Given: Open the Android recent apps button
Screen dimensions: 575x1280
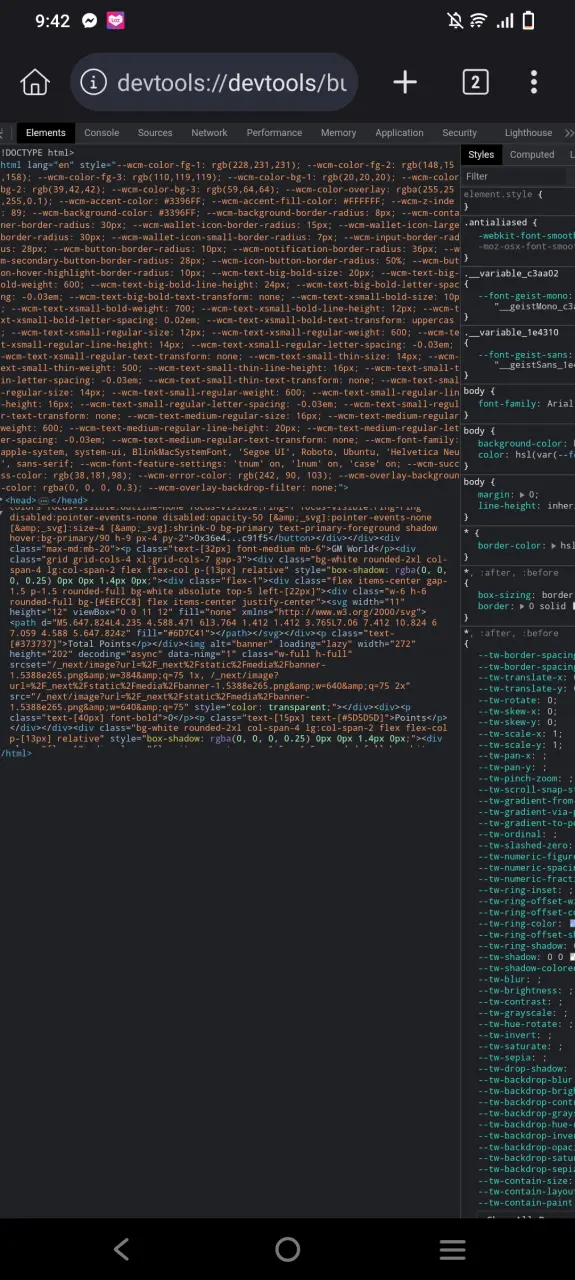Looking at the screenshot, I should pyautogui.click(x=453, y=1249).
